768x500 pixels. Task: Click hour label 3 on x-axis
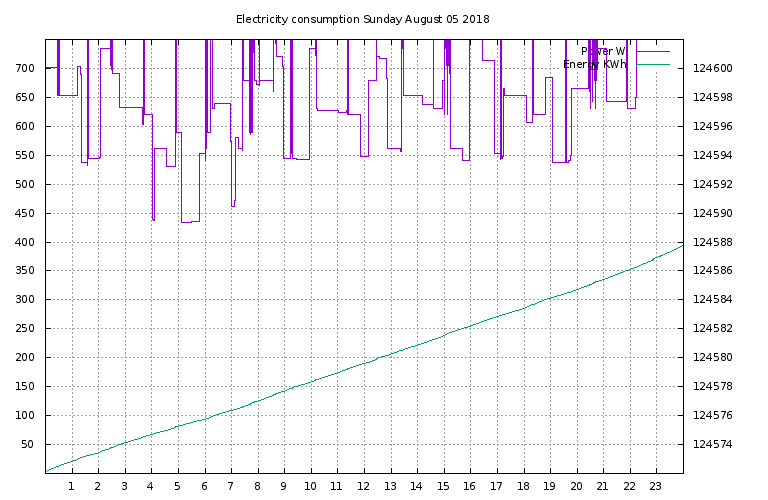(124, 486)
